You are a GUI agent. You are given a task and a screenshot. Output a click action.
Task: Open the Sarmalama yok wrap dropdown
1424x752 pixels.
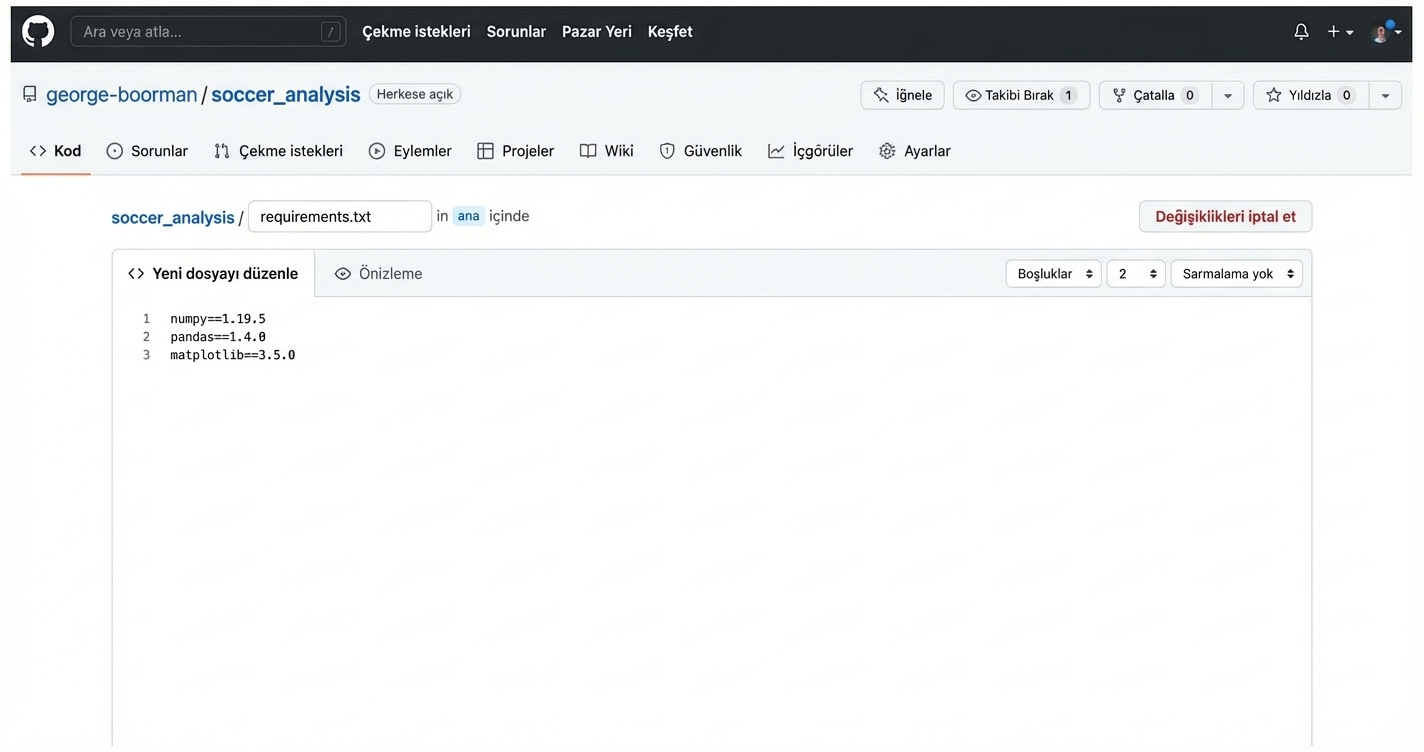(1236, 274)
